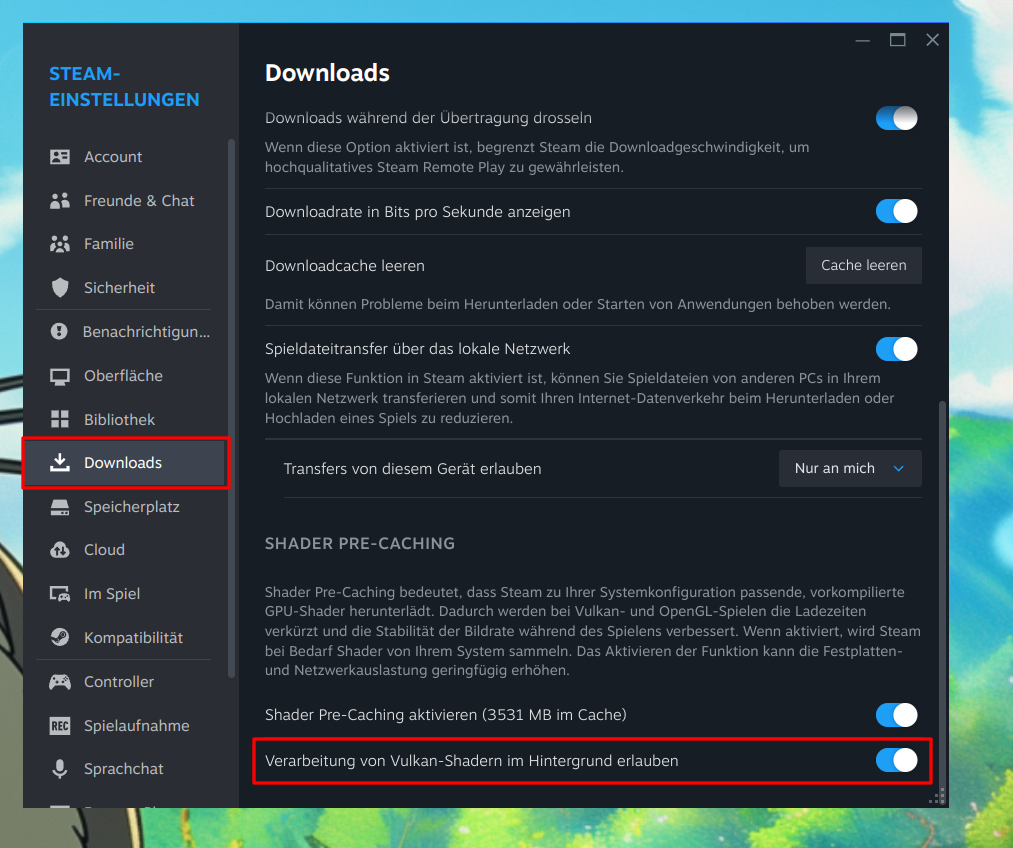This screenshot has width=1013, height=848.
Task: Minimize the Steam settings window
Action: point(862,40)
